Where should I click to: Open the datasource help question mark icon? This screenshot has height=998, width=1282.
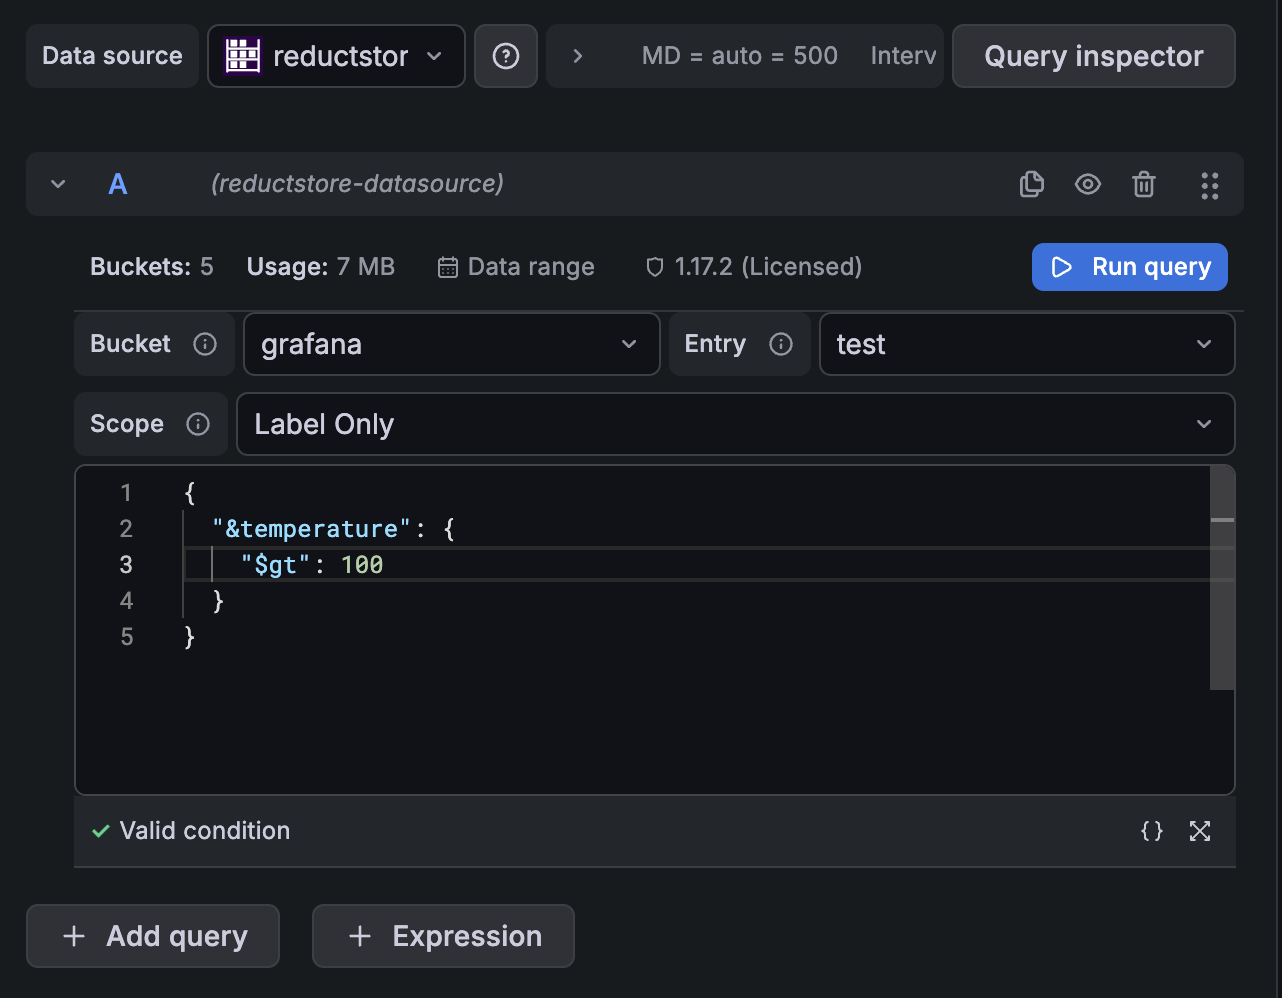coord(506,56)
